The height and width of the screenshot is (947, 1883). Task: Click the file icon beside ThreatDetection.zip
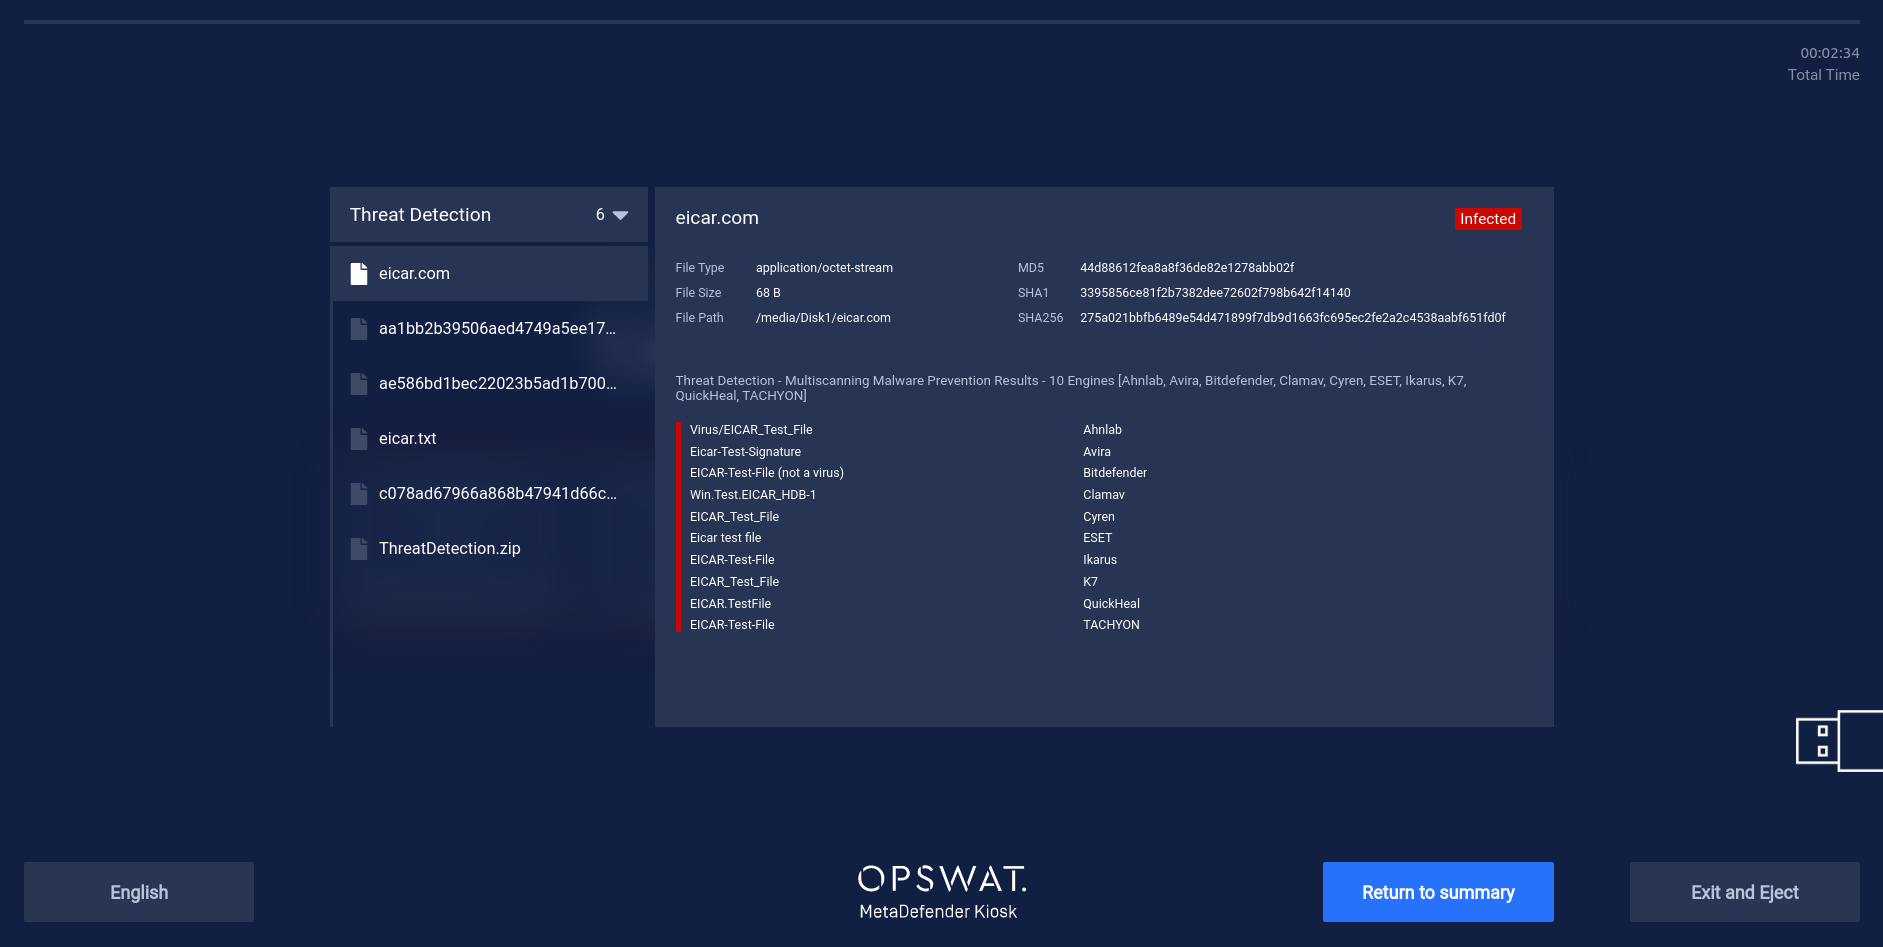click(359, 549)
